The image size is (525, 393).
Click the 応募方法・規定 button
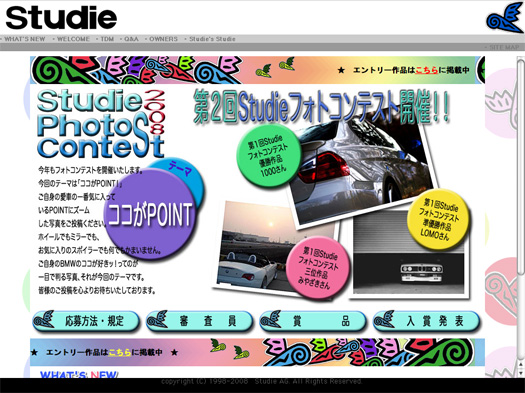pos(86,321)
